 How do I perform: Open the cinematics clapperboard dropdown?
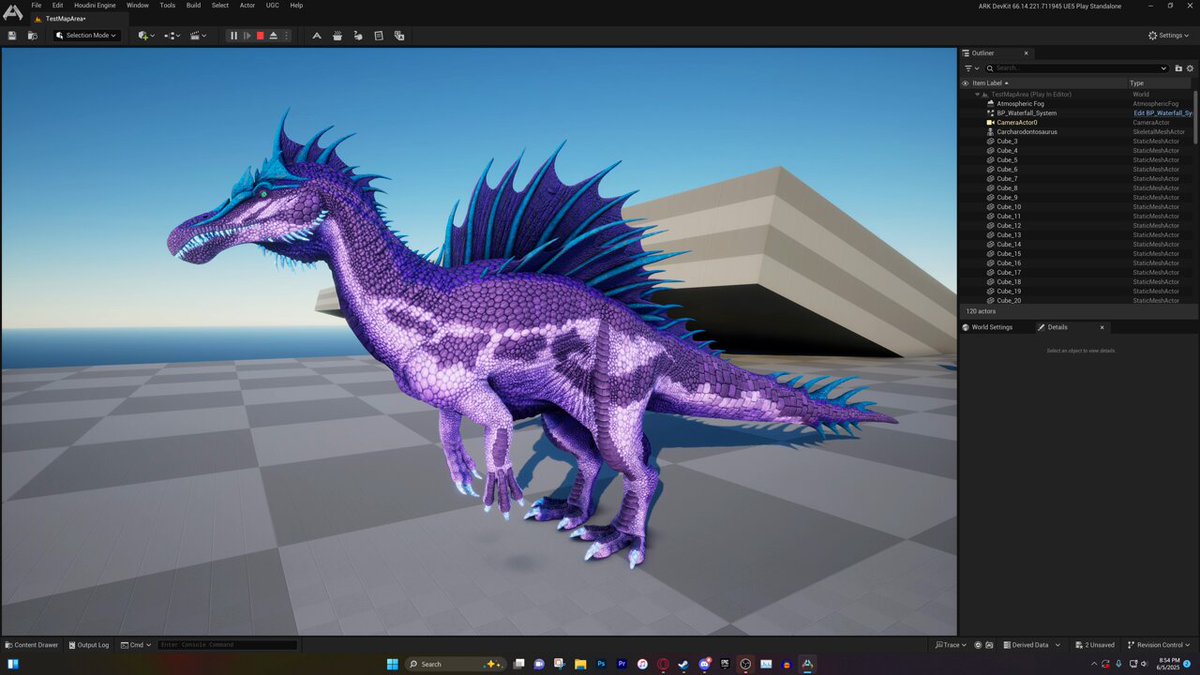click(x=198, y=35)
